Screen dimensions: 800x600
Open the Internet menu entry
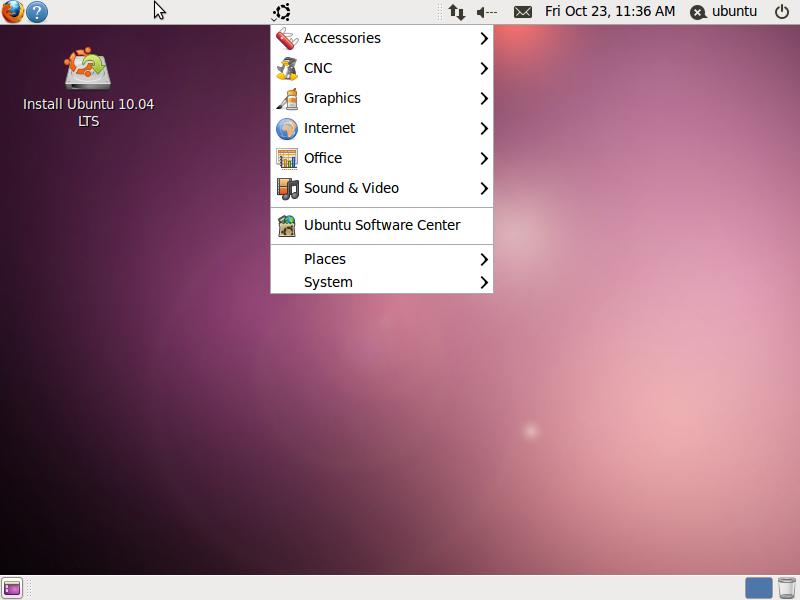click(x=382, y=129)
